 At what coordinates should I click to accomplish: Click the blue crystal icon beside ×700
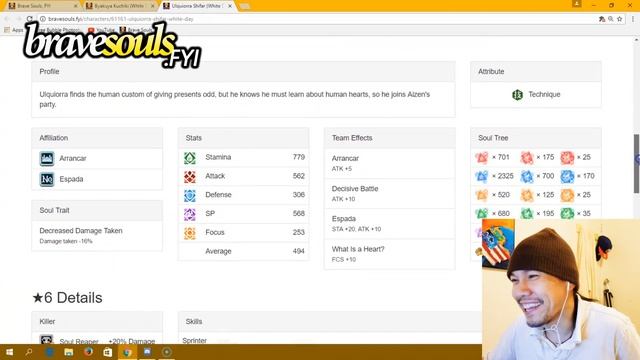coord(527,176)
